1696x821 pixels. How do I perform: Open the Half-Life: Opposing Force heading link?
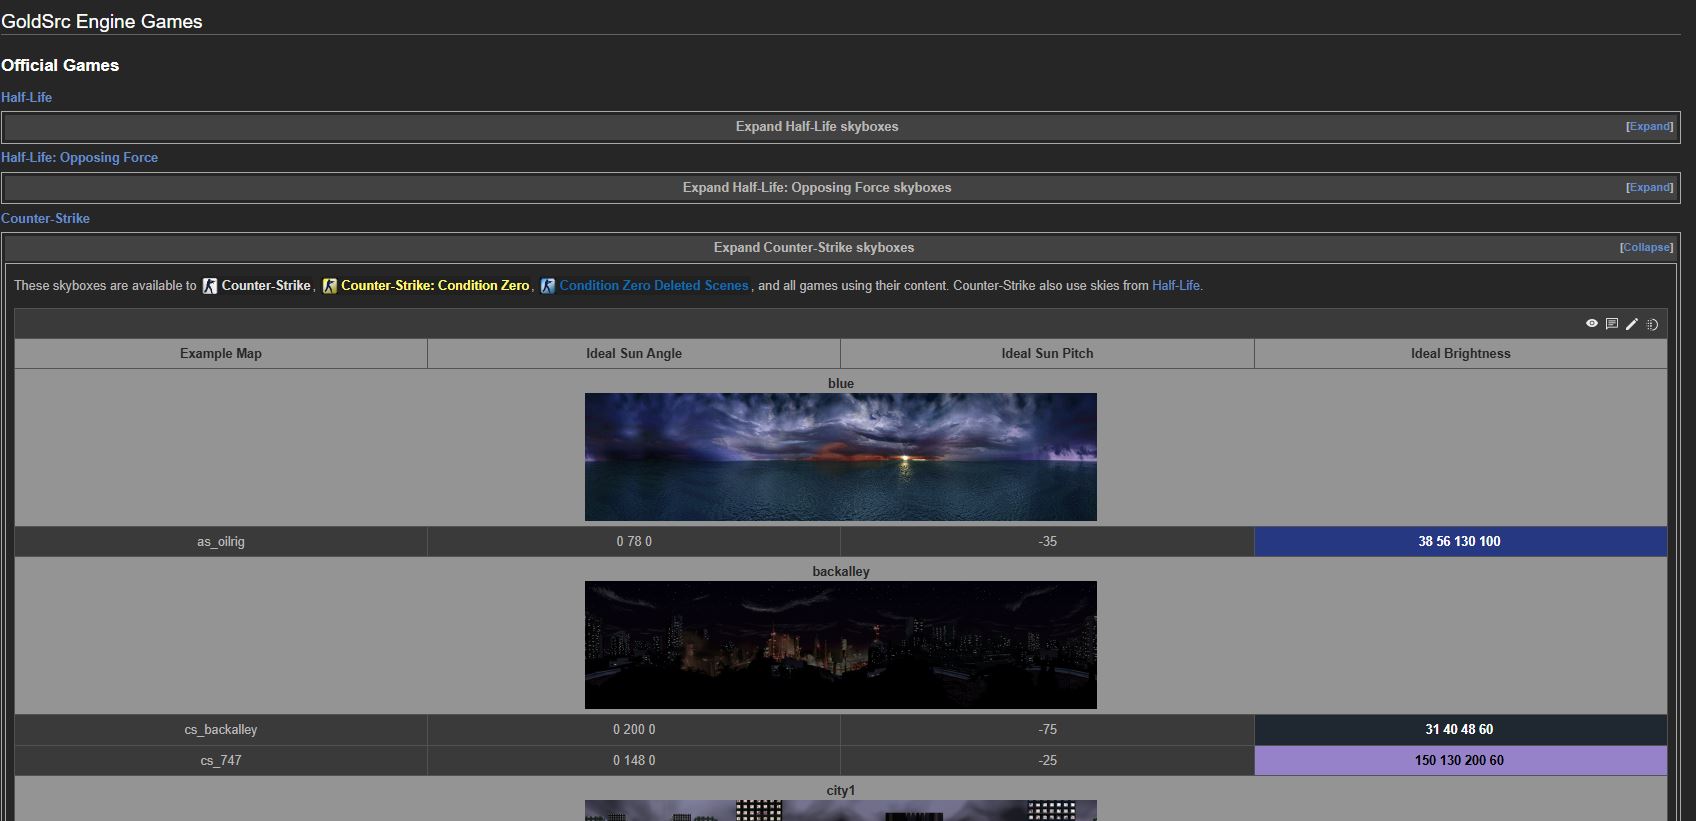(x=79, y=157)
